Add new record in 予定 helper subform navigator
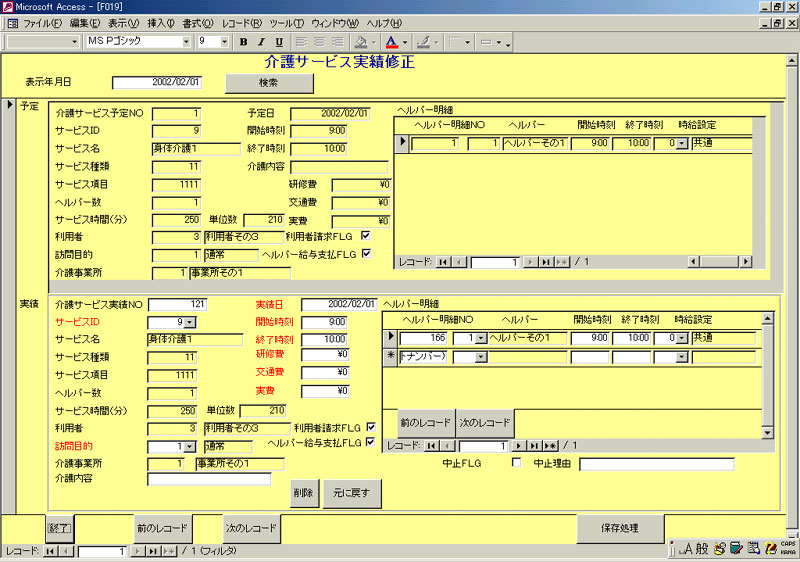This screenshot has width=800, height=562. (562, 262)
